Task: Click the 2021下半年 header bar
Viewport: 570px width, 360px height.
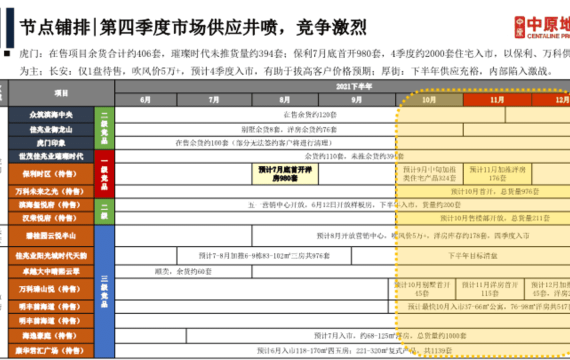Action: click(x=342, y=87)
